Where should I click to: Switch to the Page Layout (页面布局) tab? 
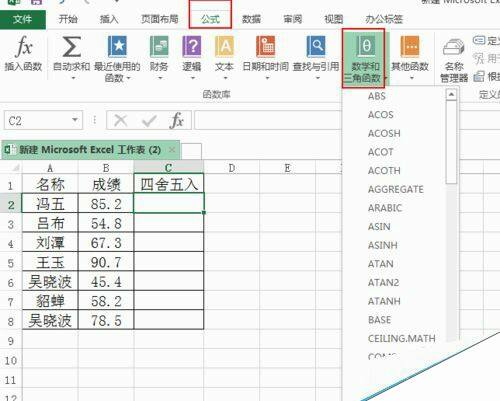(160, 19)
